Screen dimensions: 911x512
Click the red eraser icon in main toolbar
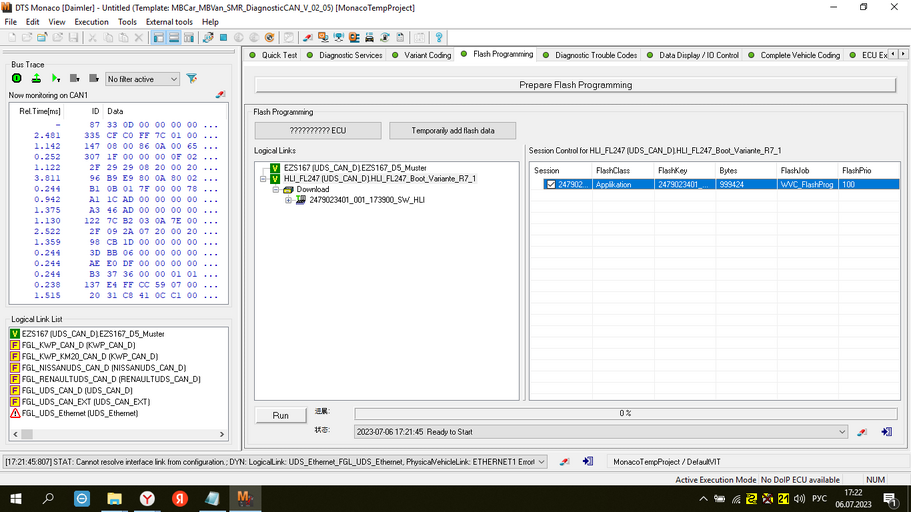307,38
